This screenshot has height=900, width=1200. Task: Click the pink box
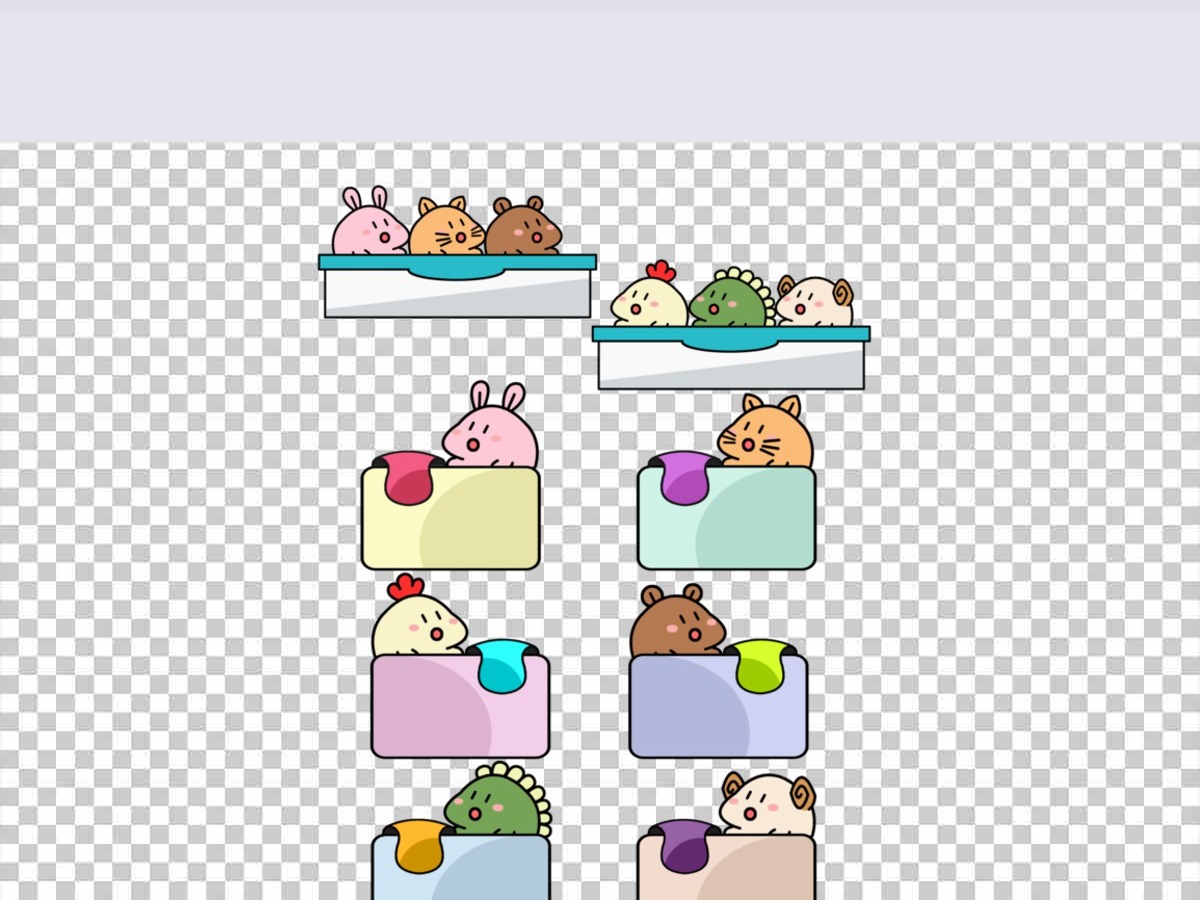(460, 706)
